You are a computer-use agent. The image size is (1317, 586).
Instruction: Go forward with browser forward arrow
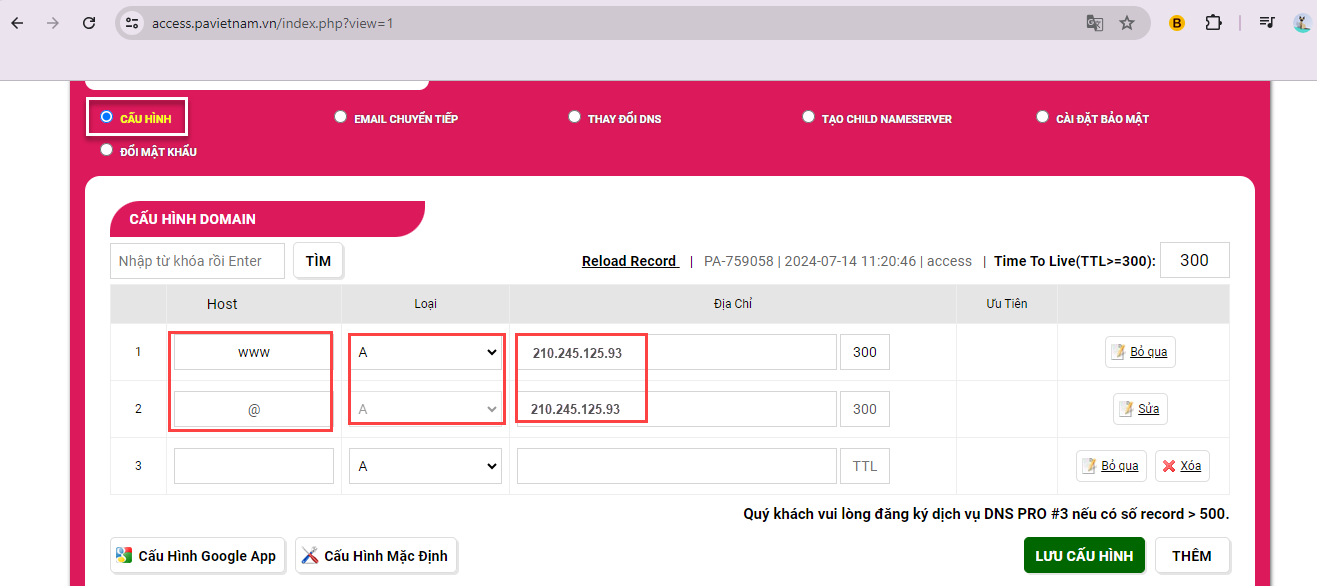pyautogui.click(x=53, y=23)
